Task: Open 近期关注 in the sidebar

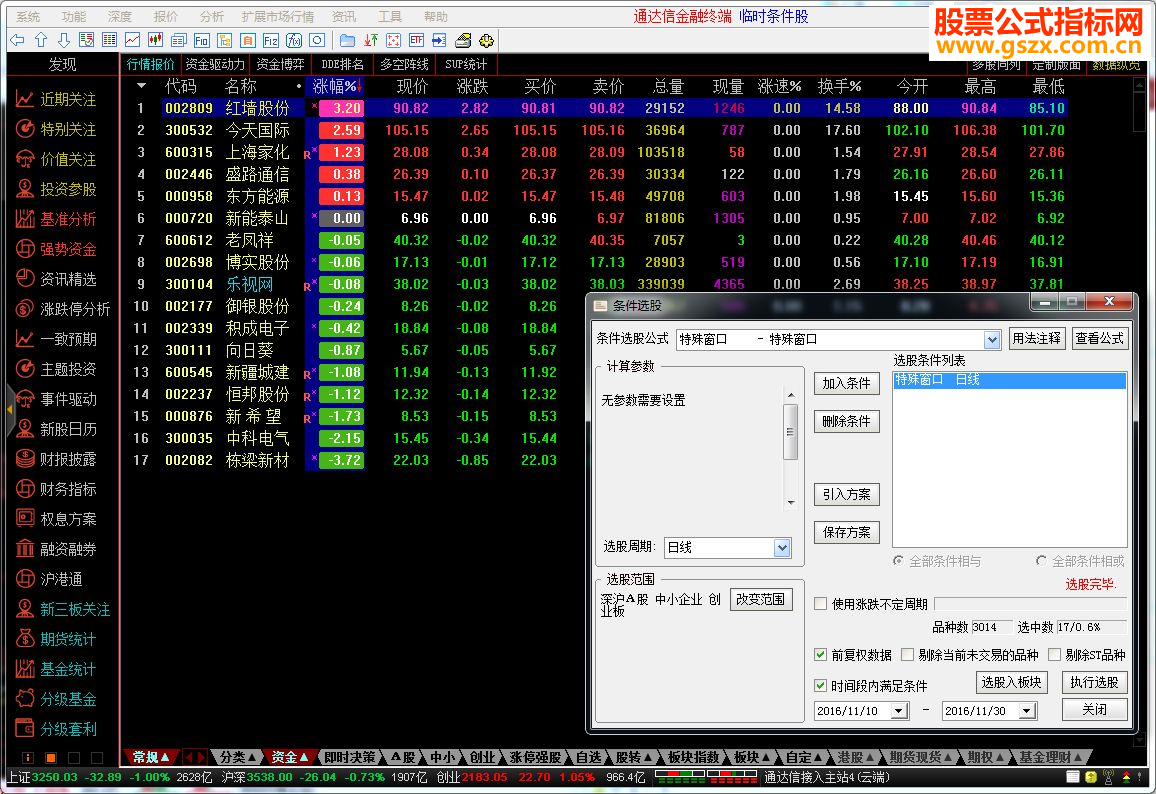Action: coord(57,99)
